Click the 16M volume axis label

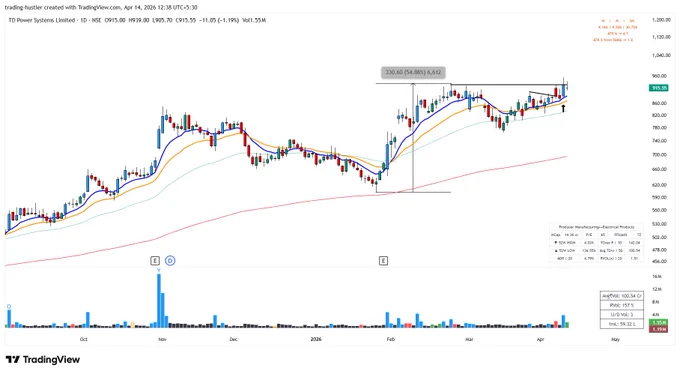click(x=657, y=276)
